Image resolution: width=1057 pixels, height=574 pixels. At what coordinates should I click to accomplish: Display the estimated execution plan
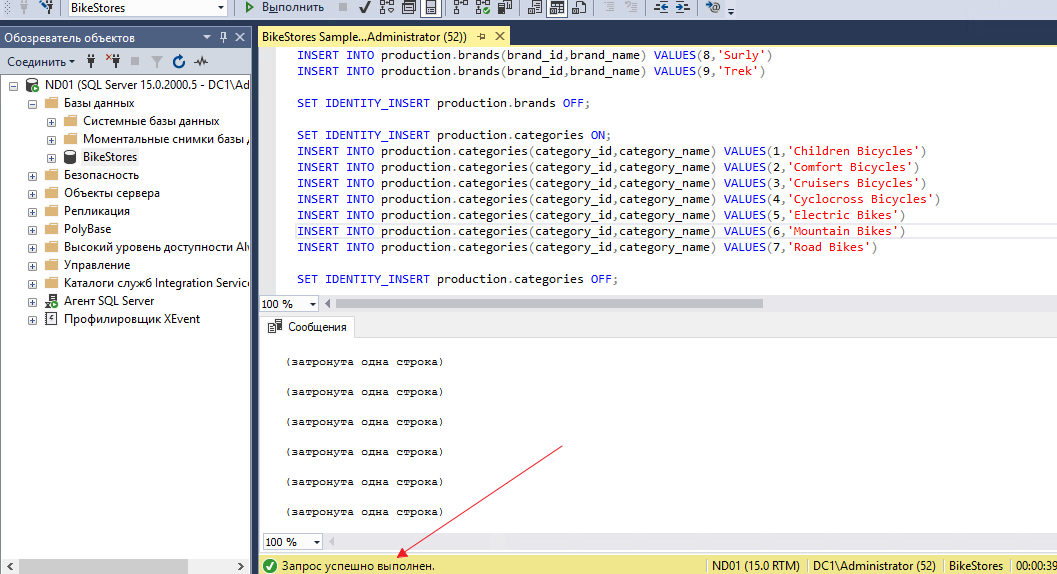point(387,7)
